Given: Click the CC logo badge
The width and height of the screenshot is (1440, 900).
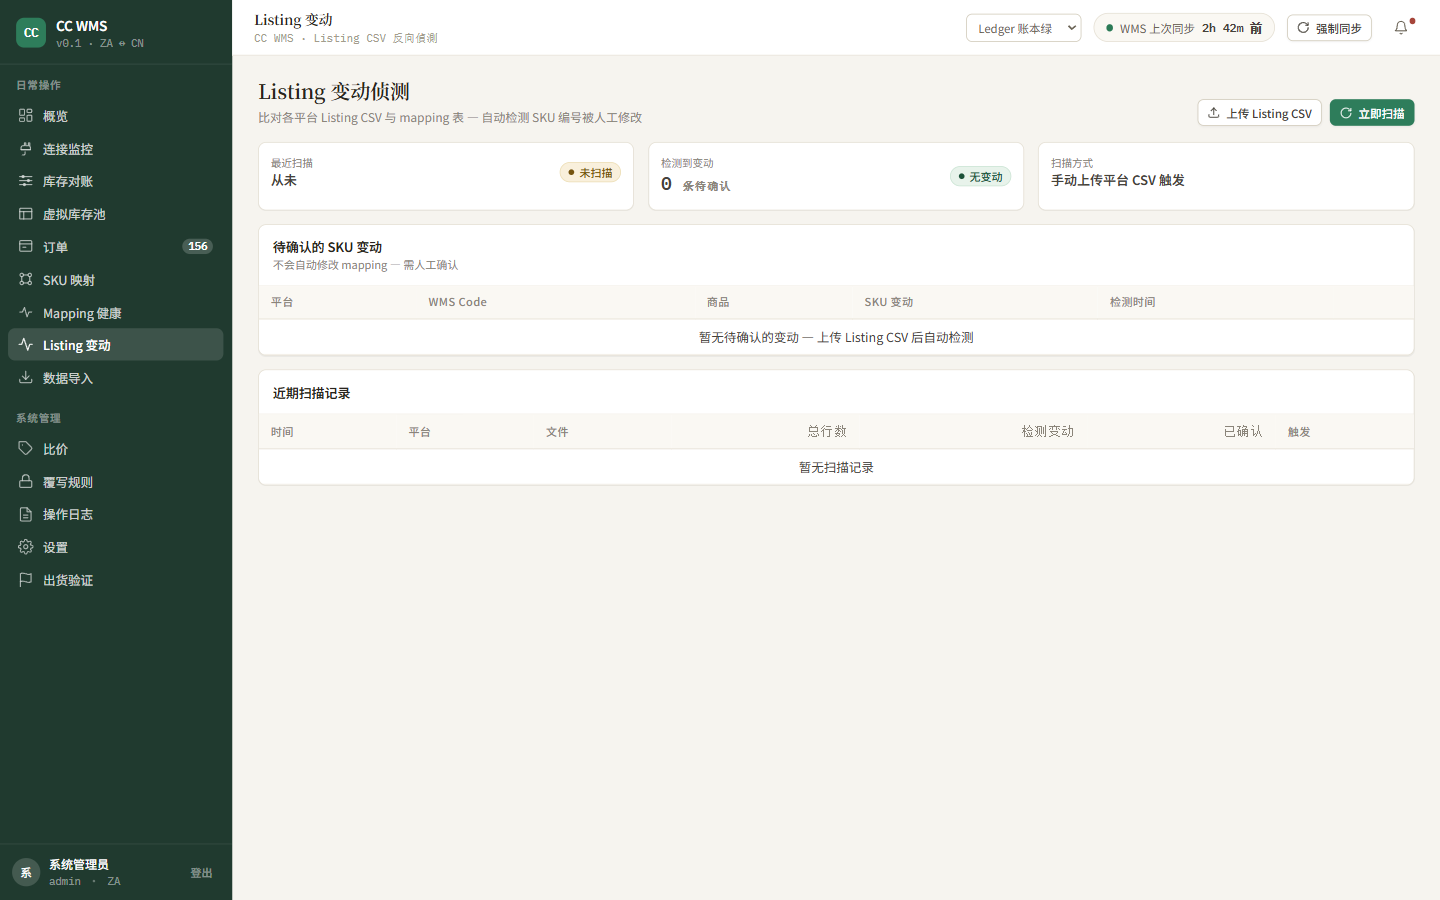Looking at the screenshot, I should coord(31,33).
